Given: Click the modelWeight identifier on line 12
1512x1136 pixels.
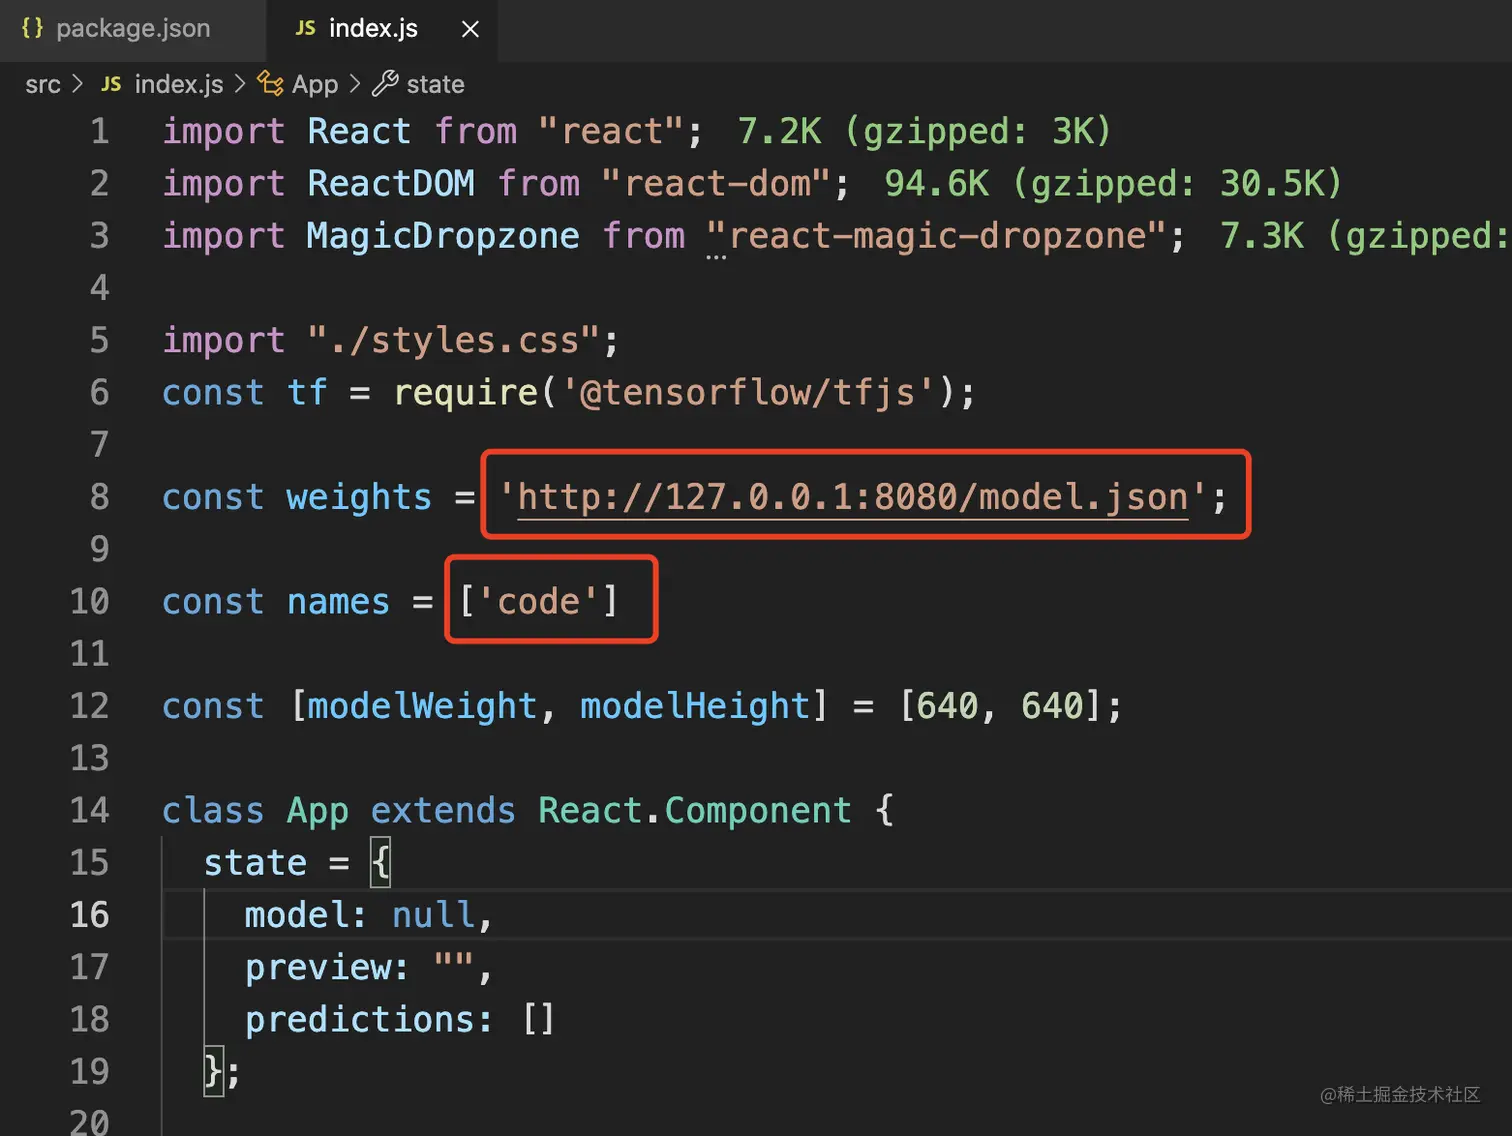Looking at the screenshot, I should coord(422,706).
